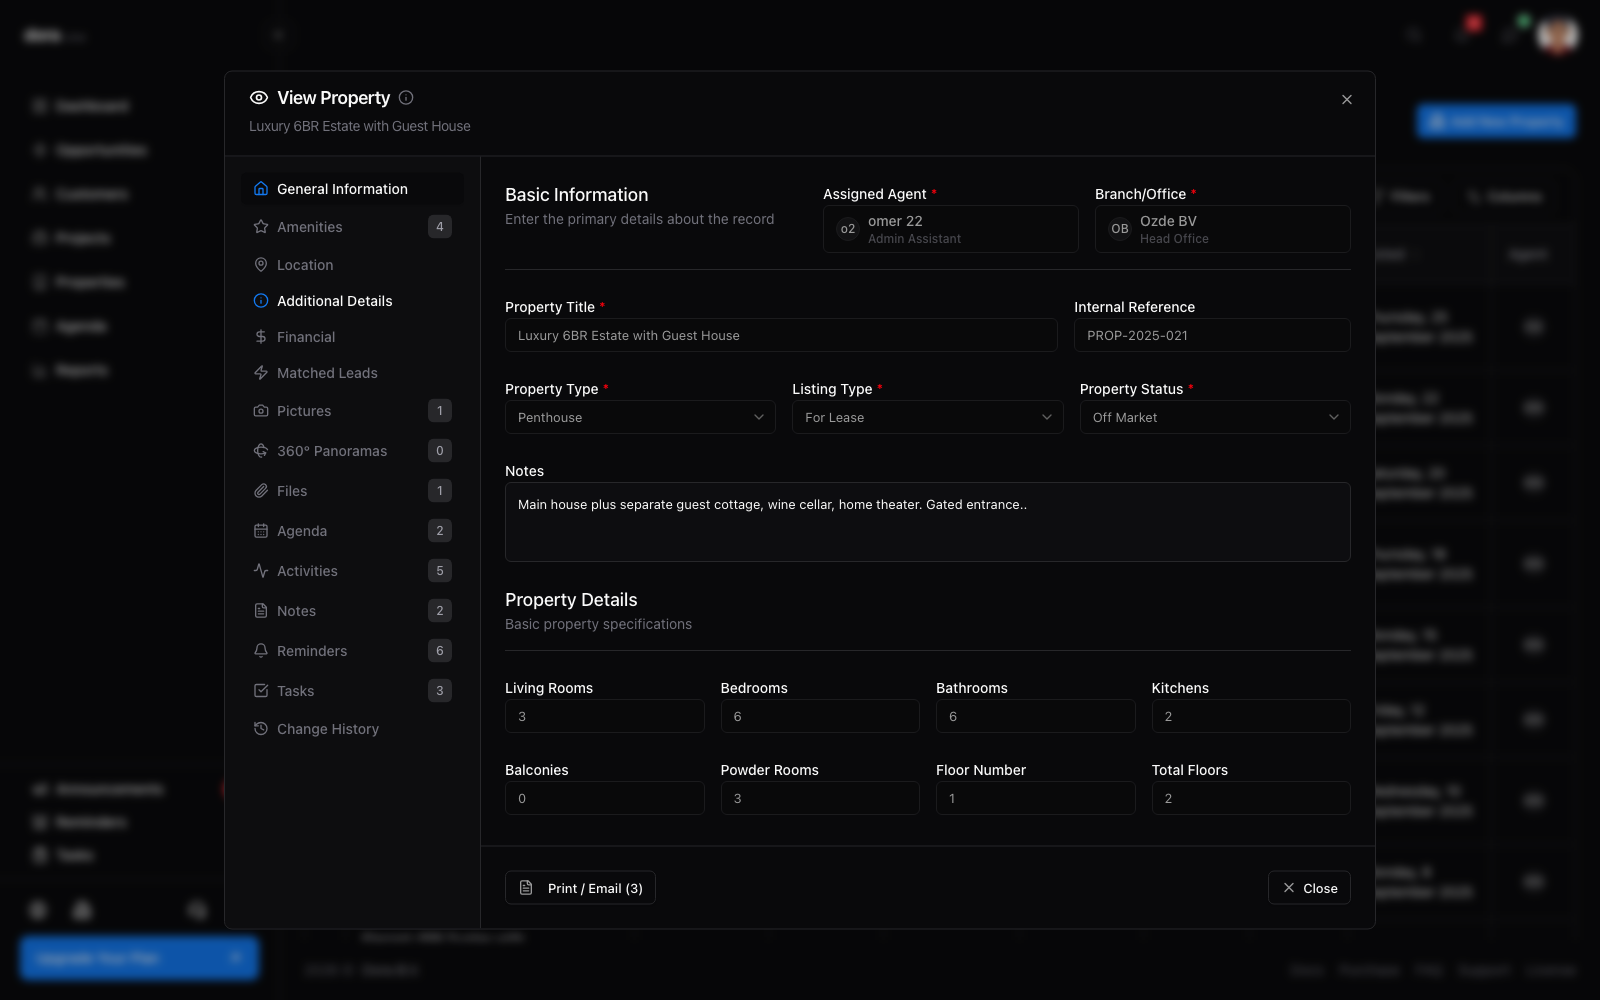Select the Additional Details tab
The height and width of the screenshot is (1000, 1600).
[352, 301]
